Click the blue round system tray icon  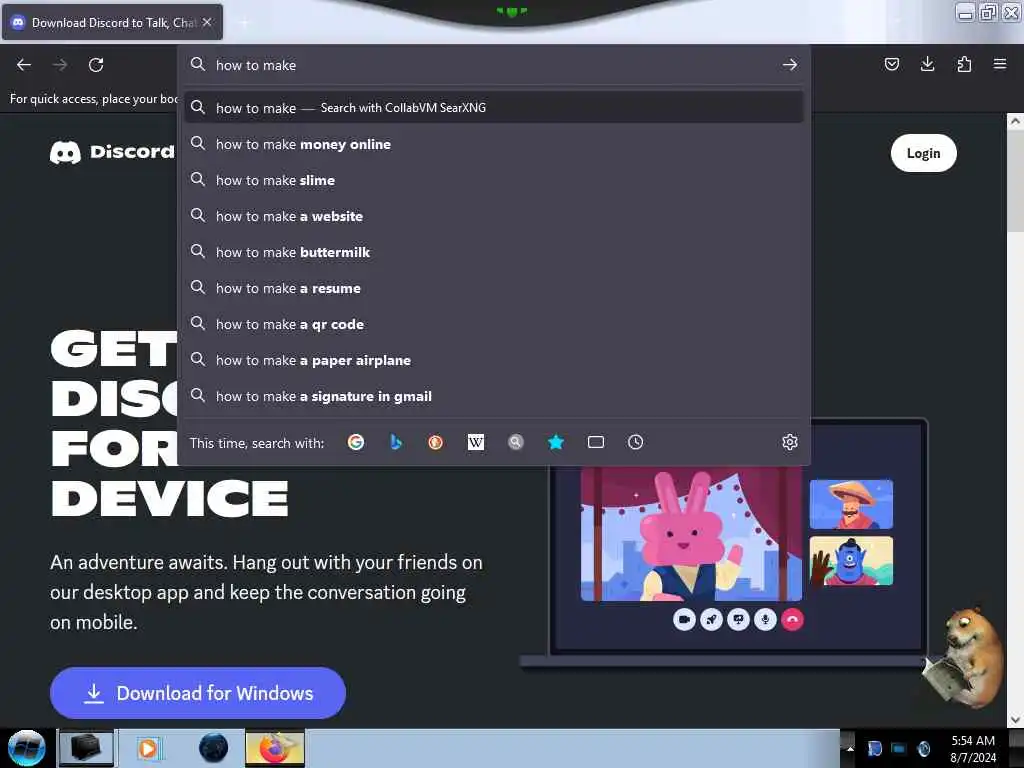(923, 748)
